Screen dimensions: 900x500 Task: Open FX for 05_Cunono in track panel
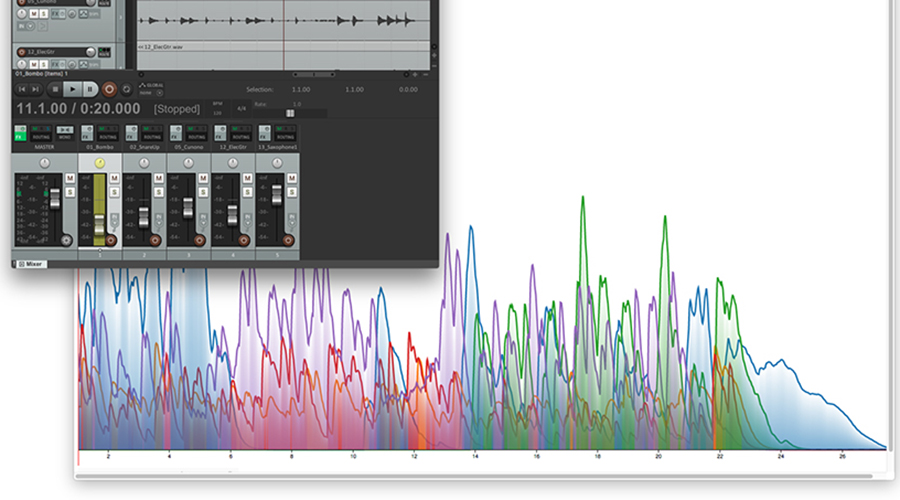coord(56,13)
